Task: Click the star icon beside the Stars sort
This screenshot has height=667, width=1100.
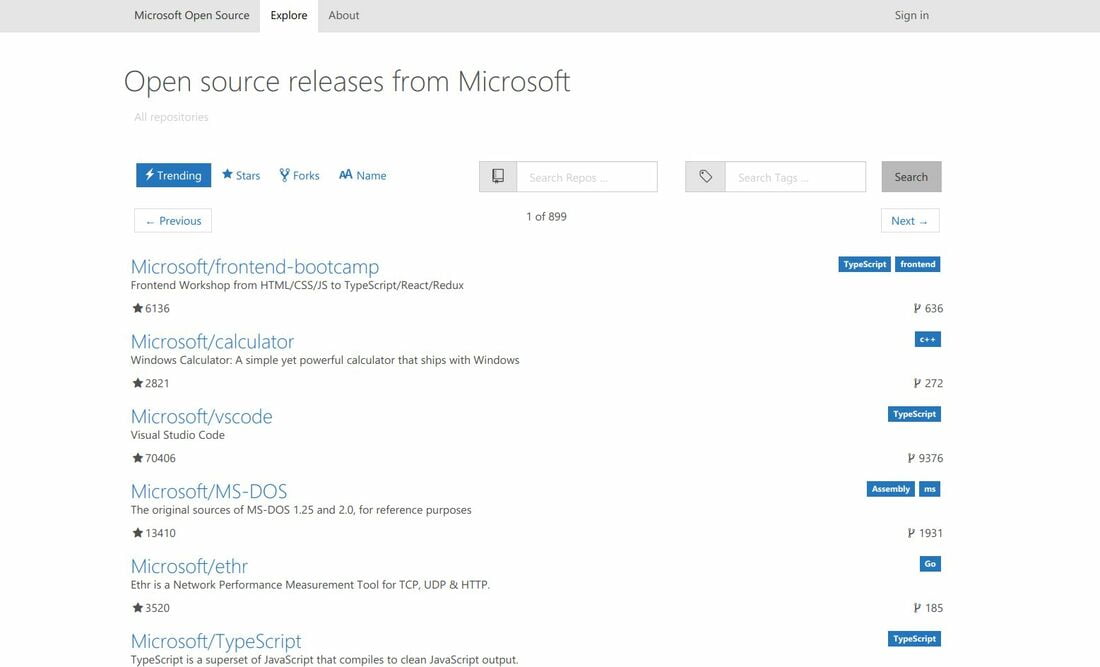Action: [227, 175]
